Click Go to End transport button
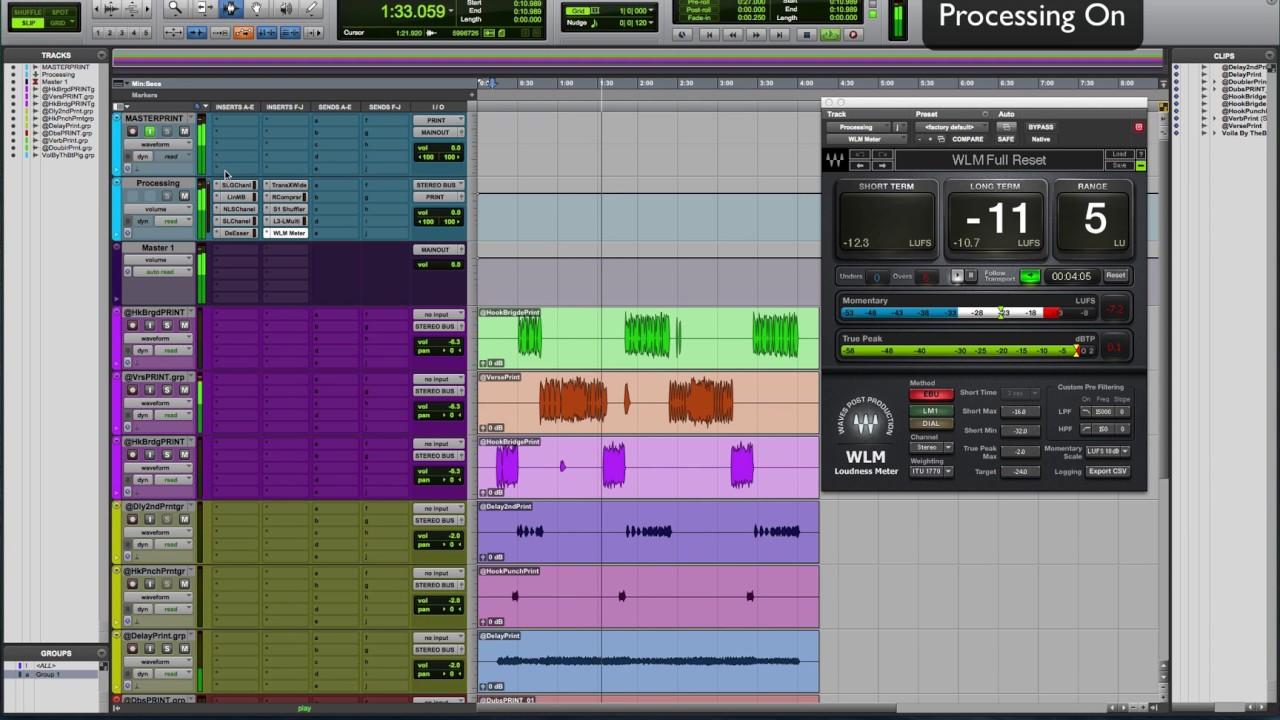 tap(780, 35)
